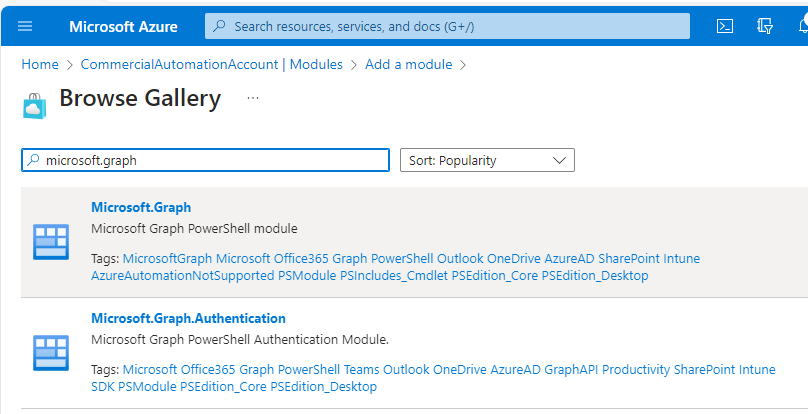Viewport: 808px width, 414px height.
Task: Open the hamburger portal menu
Action: tap(25, 26)
